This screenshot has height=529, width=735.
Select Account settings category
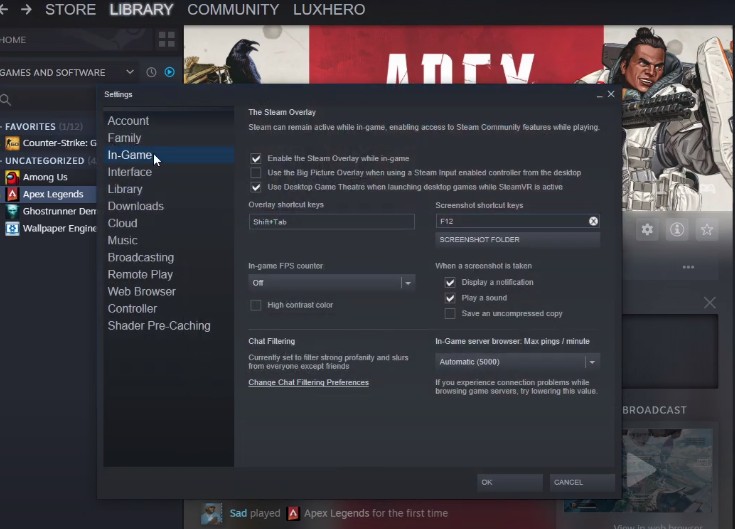(x=168, y=121)
